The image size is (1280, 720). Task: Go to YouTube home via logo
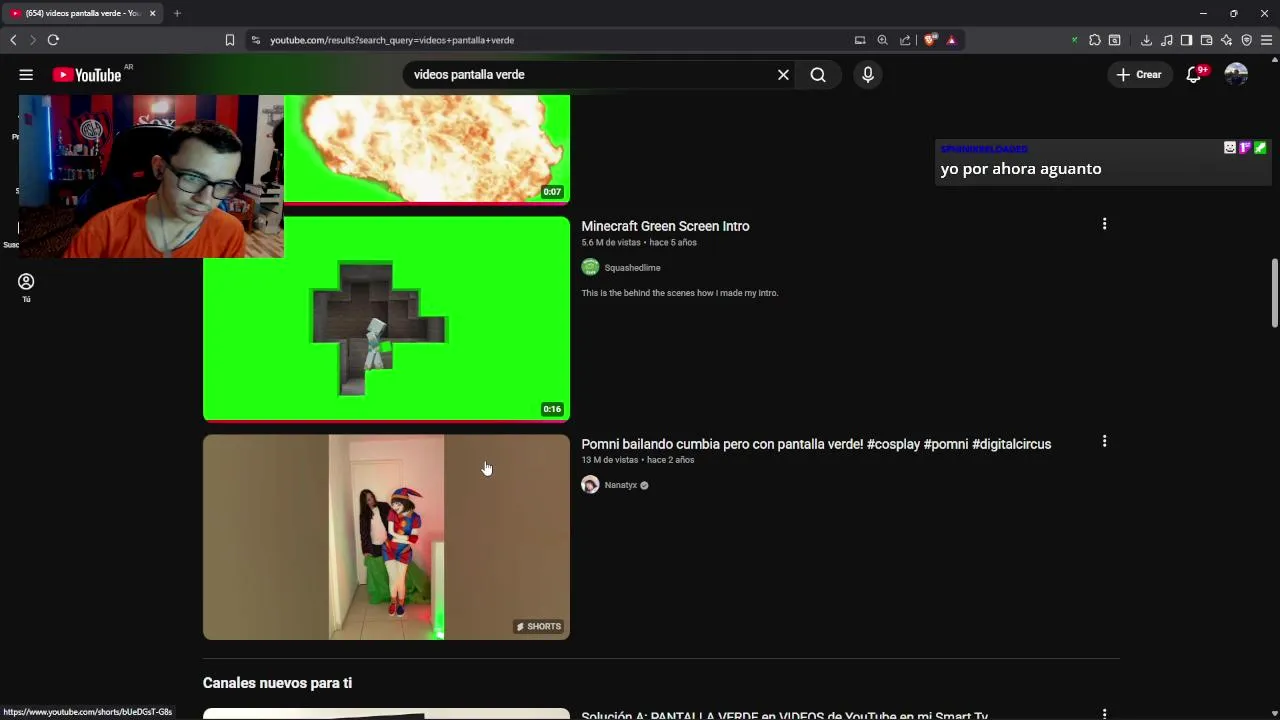[87, 75]
